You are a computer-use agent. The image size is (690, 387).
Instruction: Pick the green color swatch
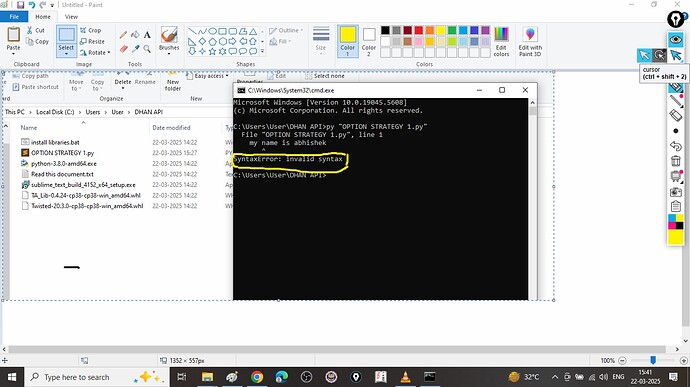[x=452, y=30]
